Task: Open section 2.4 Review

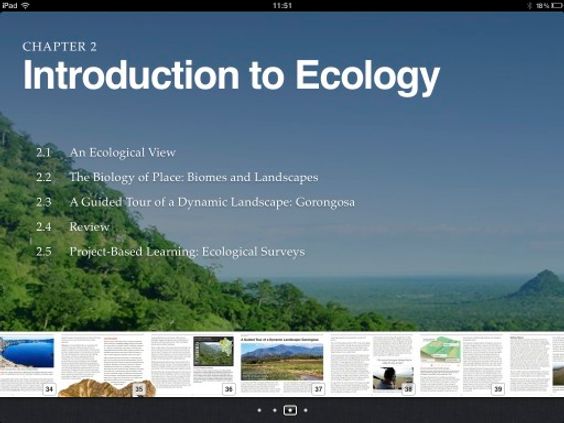Action: click(x=72, y=227)
